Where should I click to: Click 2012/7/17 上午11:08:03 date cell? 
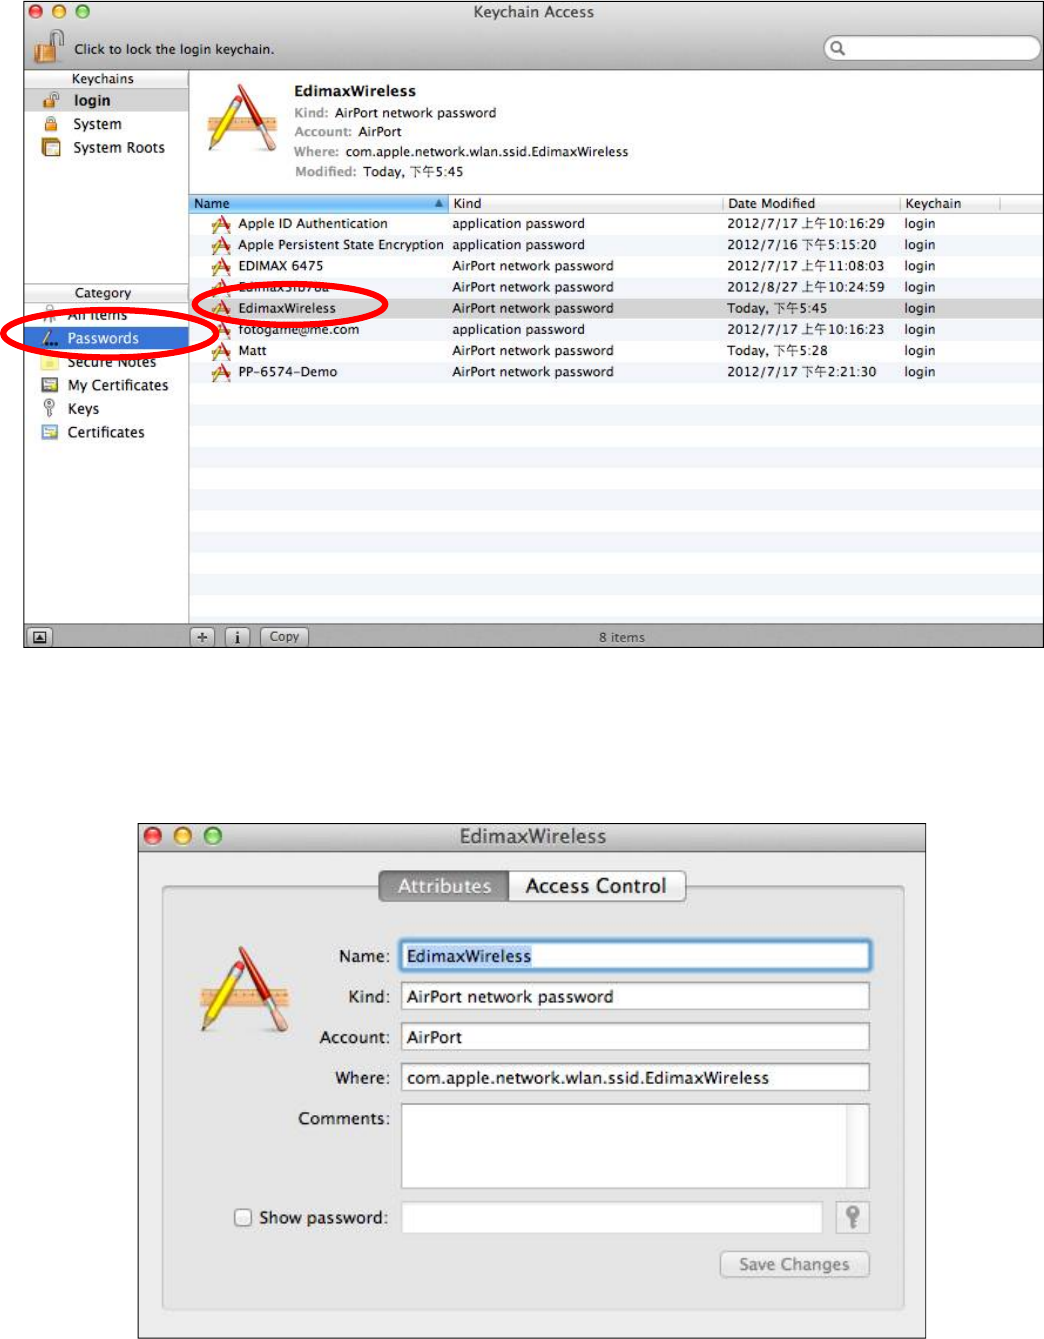coord(806,266)
